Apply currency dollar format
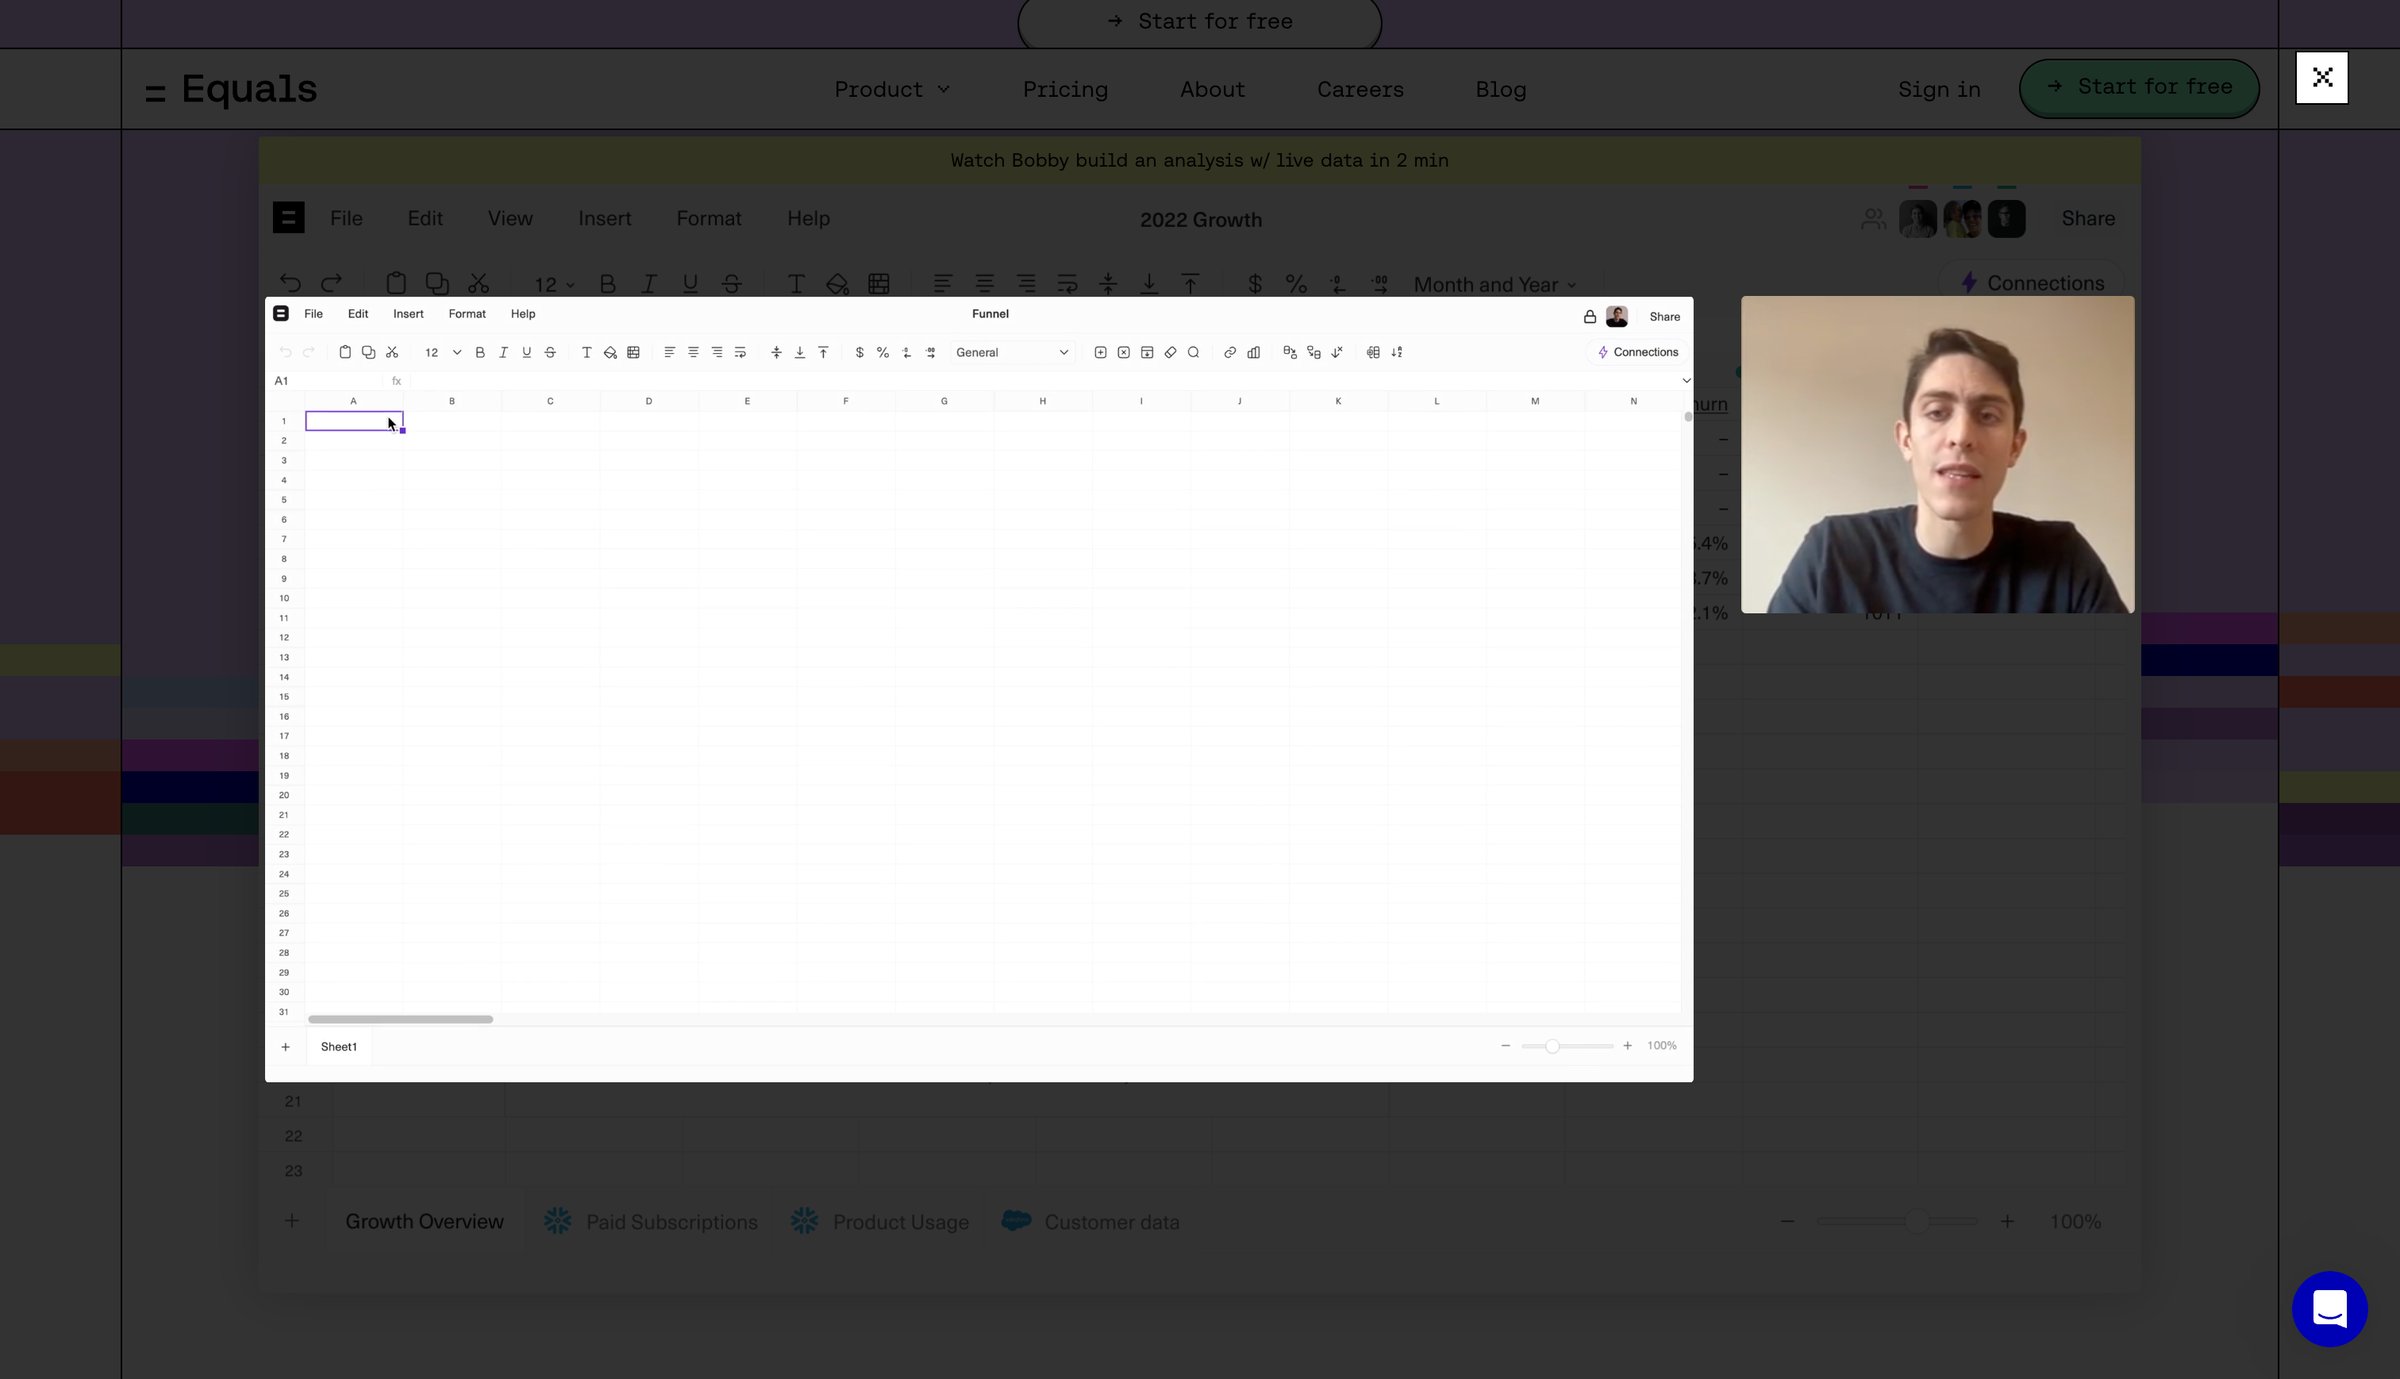The image size is (2400, 1379). point(859,352)
